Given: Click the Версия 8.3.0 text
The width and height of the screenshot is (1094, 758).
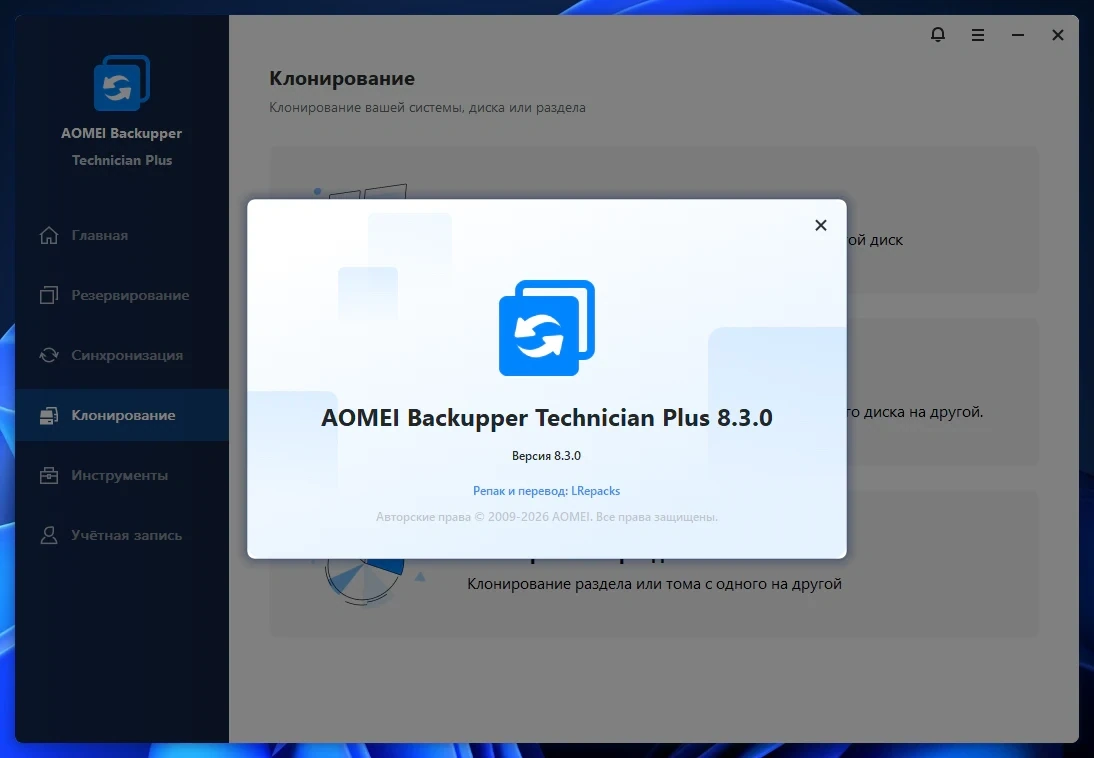Looking at the screenshot, I should [546, 456].
